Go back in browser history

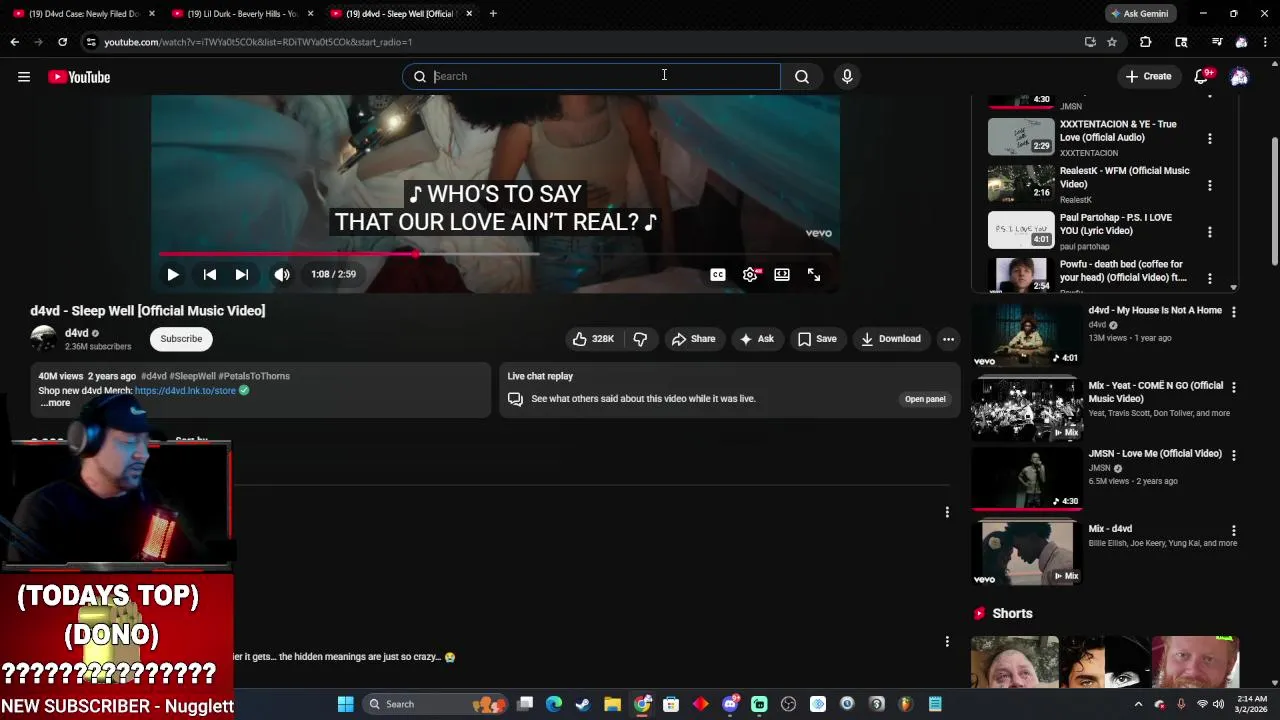[14, 42]
